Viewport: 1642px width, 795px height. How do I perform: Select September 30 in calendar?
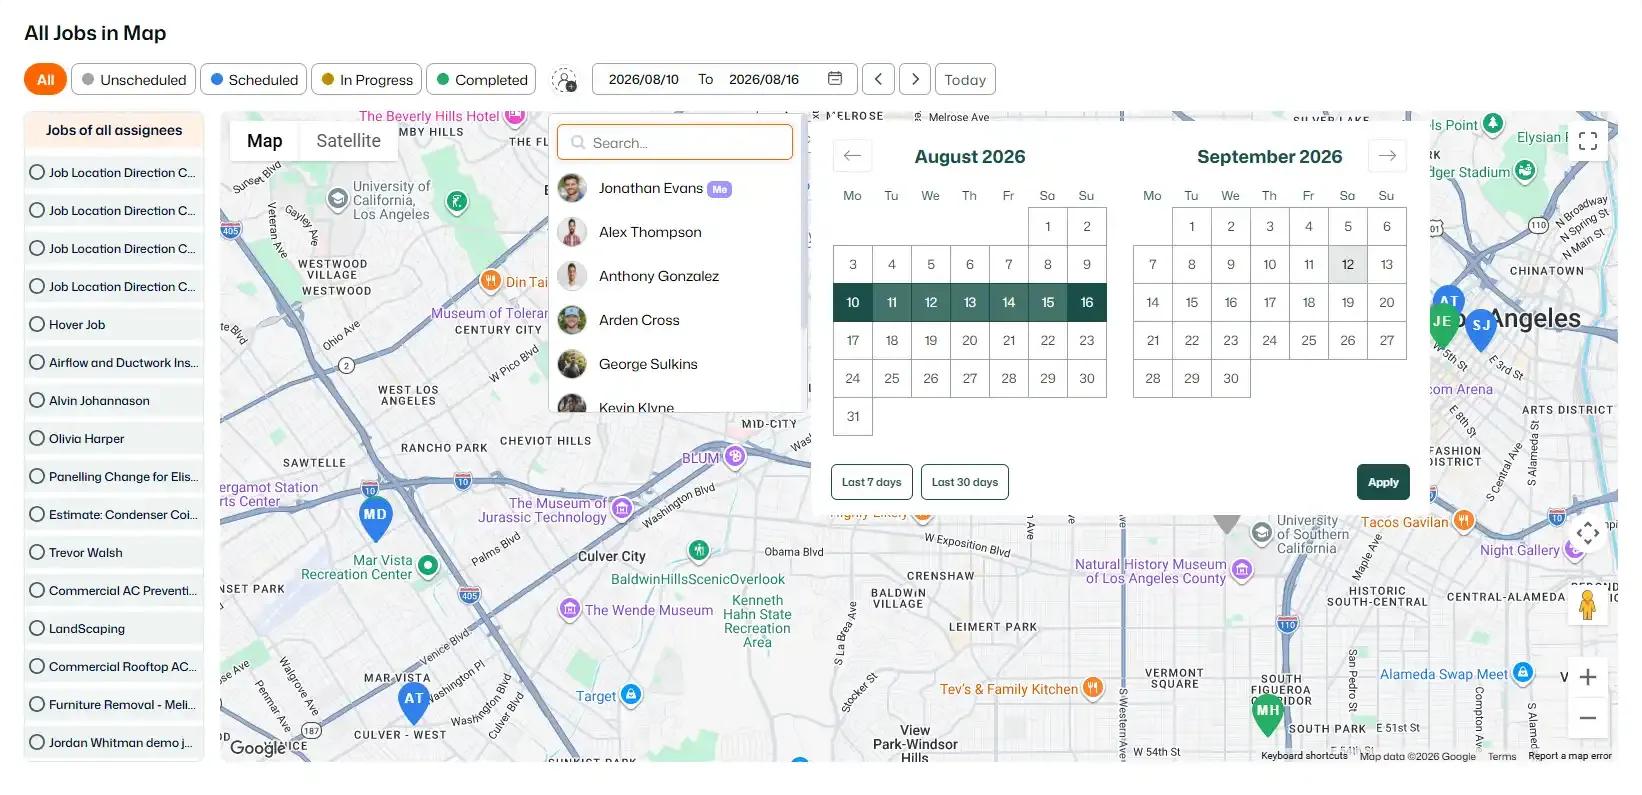1231,378
